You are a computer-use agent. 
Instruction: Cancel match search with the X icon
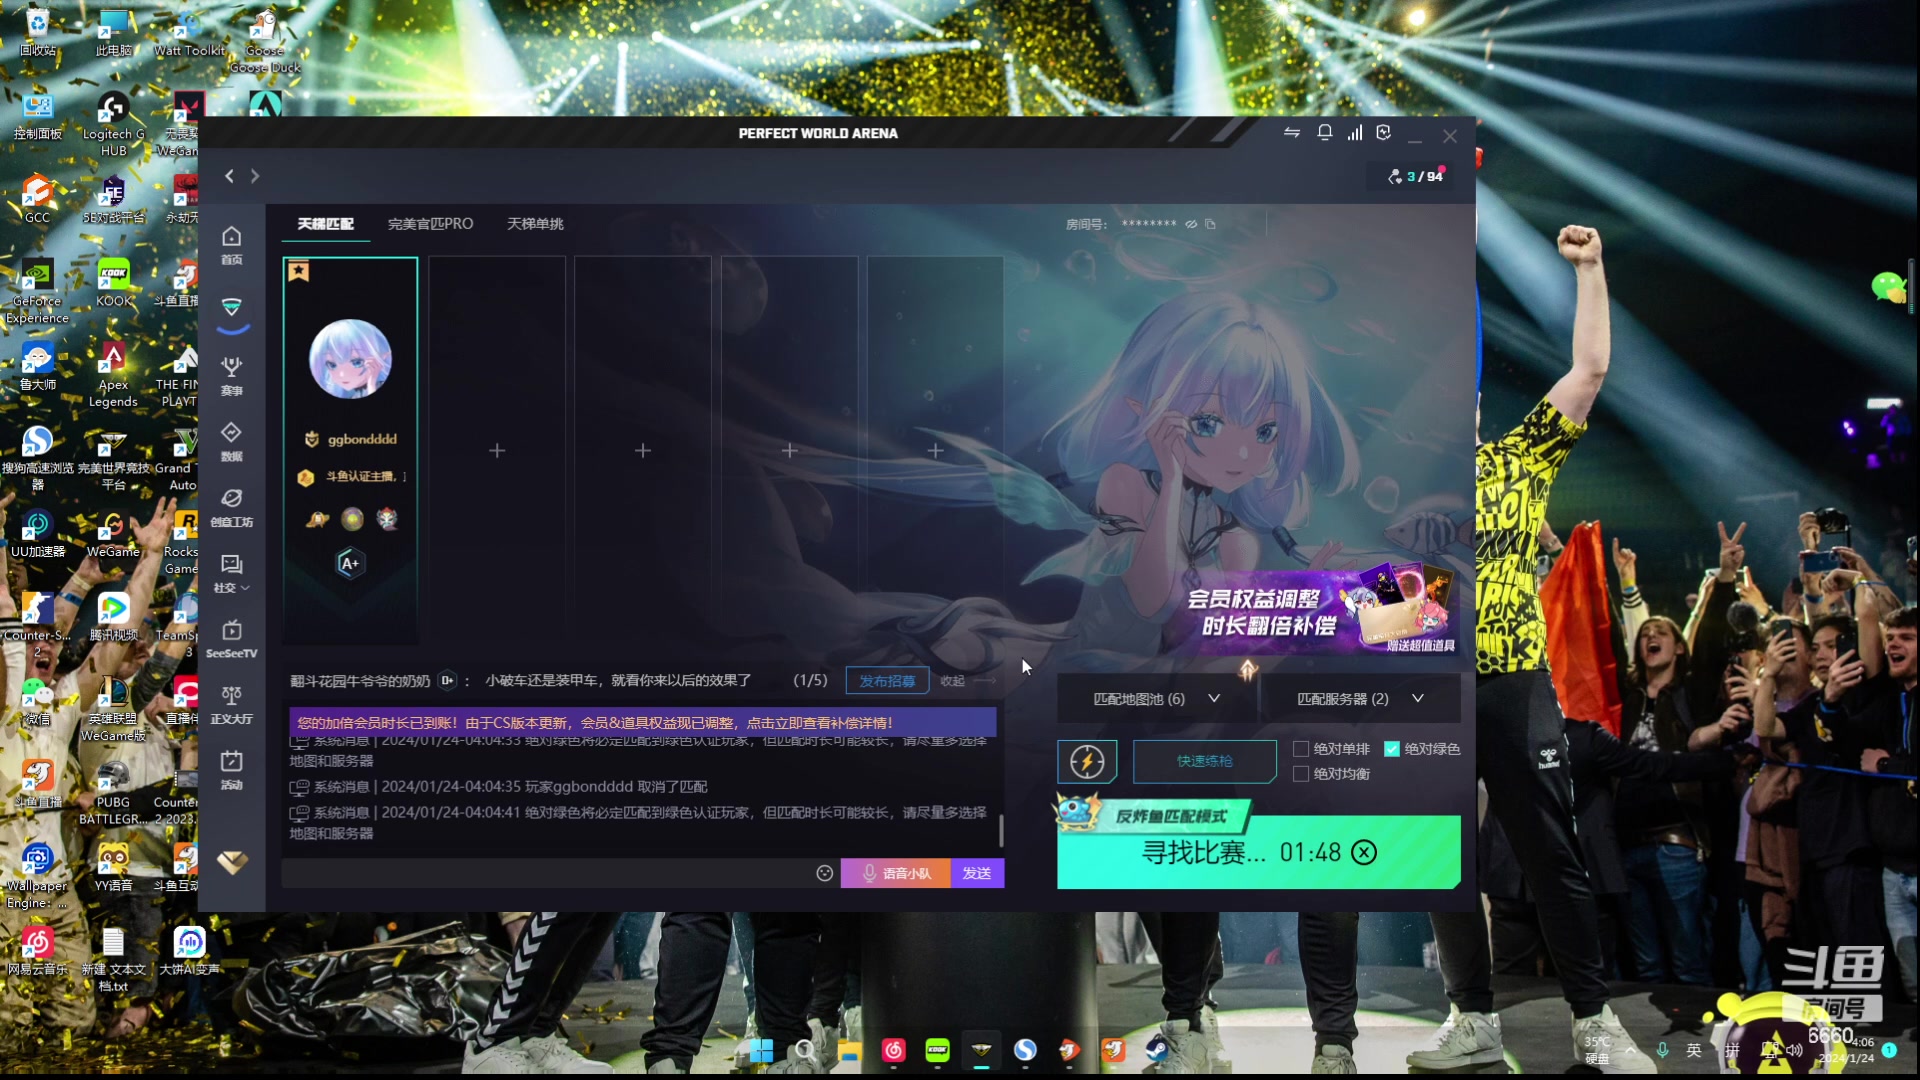1364,852
